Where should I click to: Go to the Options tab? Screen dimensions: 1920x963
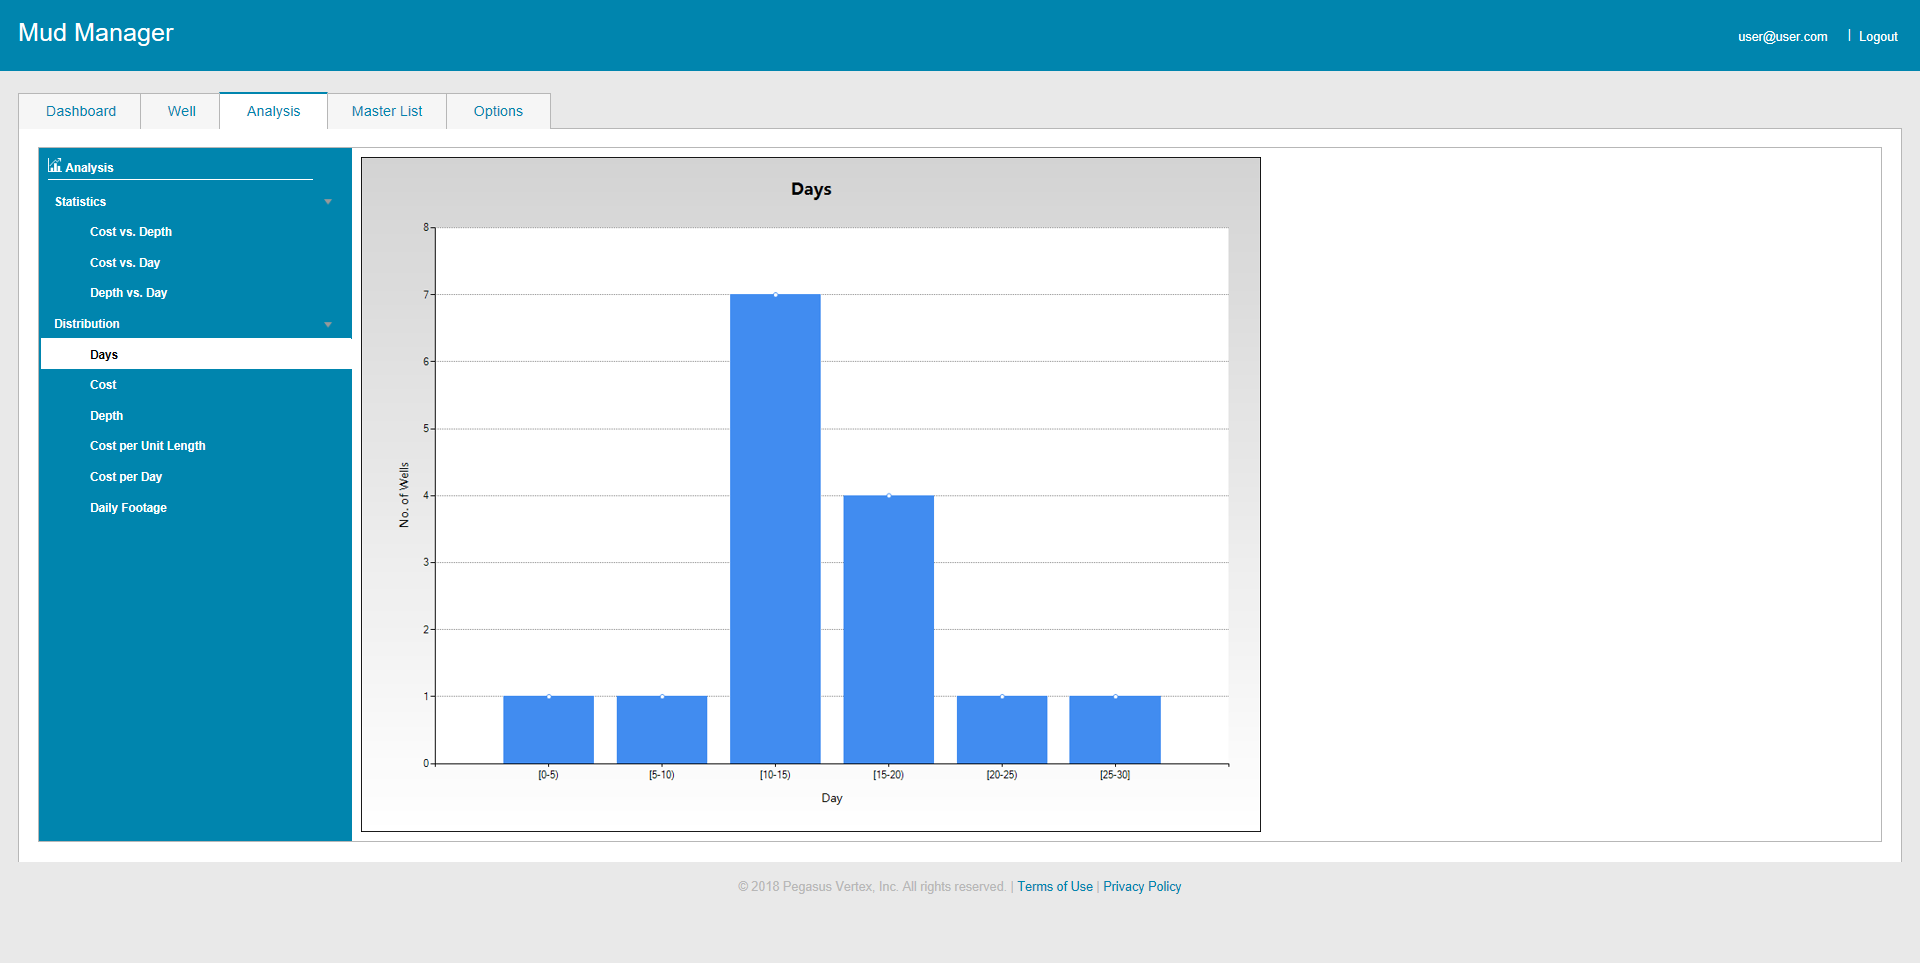[498, 111]
